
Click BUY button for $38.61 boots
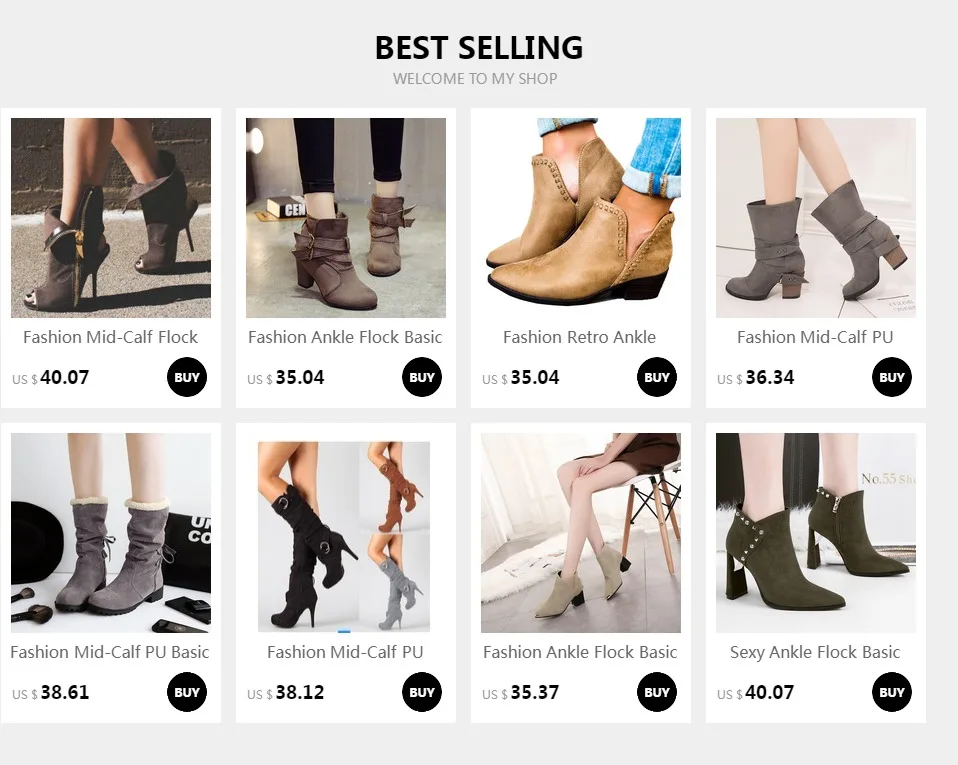pyautogui.click(x=187, y=692)
